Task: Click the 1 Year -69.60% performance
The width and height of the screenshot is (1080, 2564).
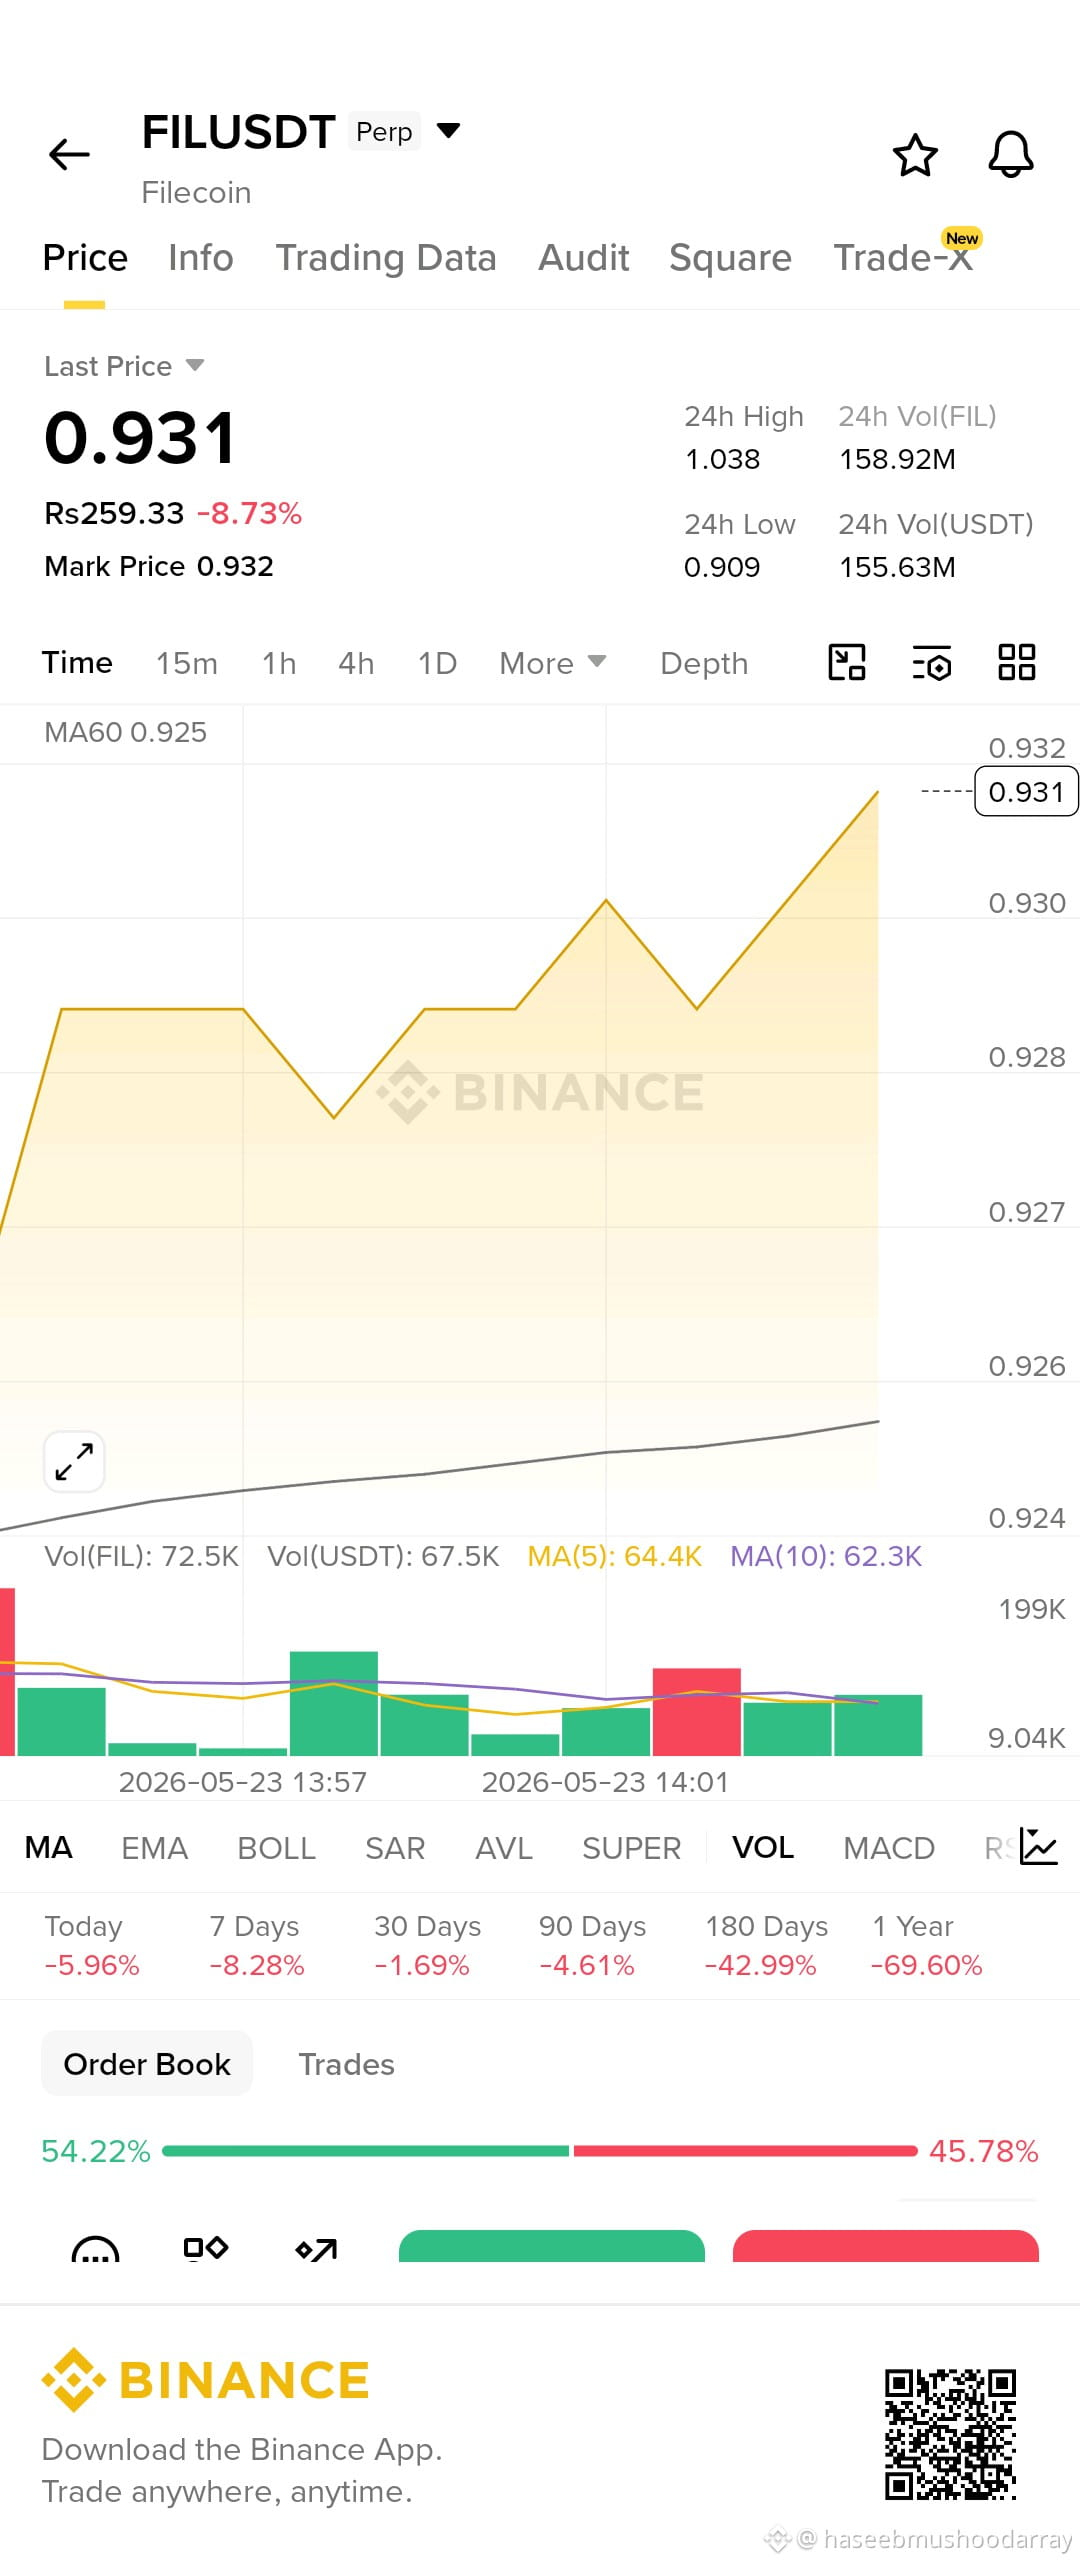Action: coord(926,1946)
